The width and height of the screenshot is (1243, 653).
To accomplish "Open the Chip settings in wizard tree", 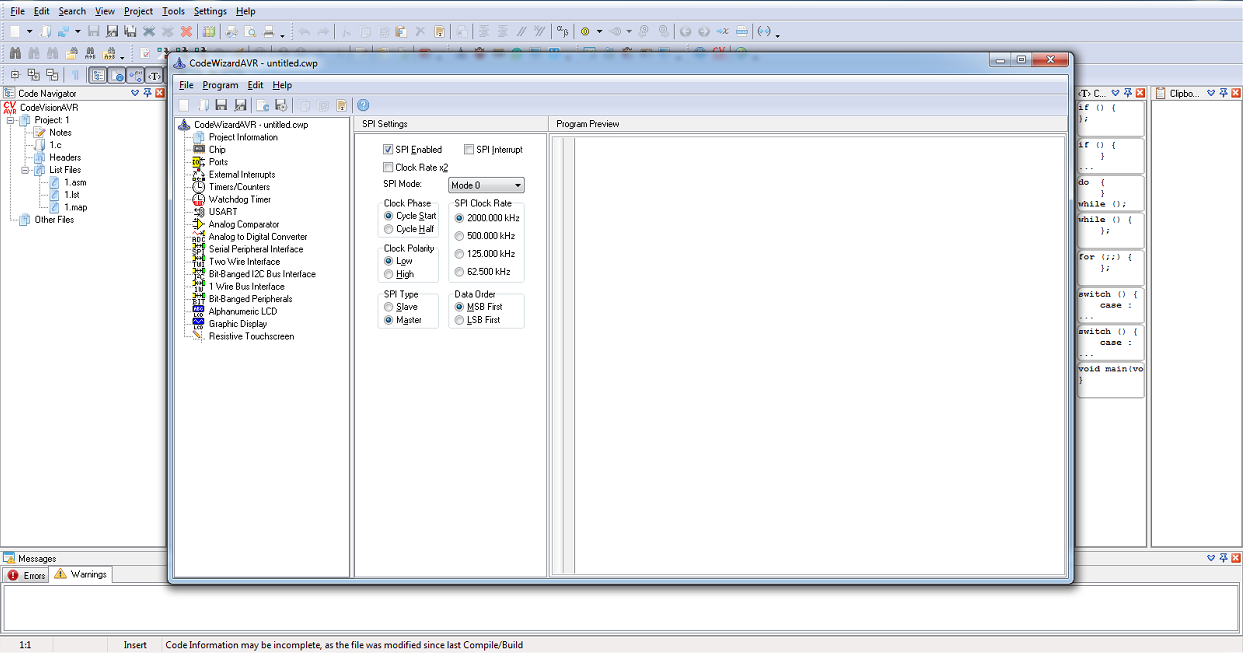I will 217,149.
